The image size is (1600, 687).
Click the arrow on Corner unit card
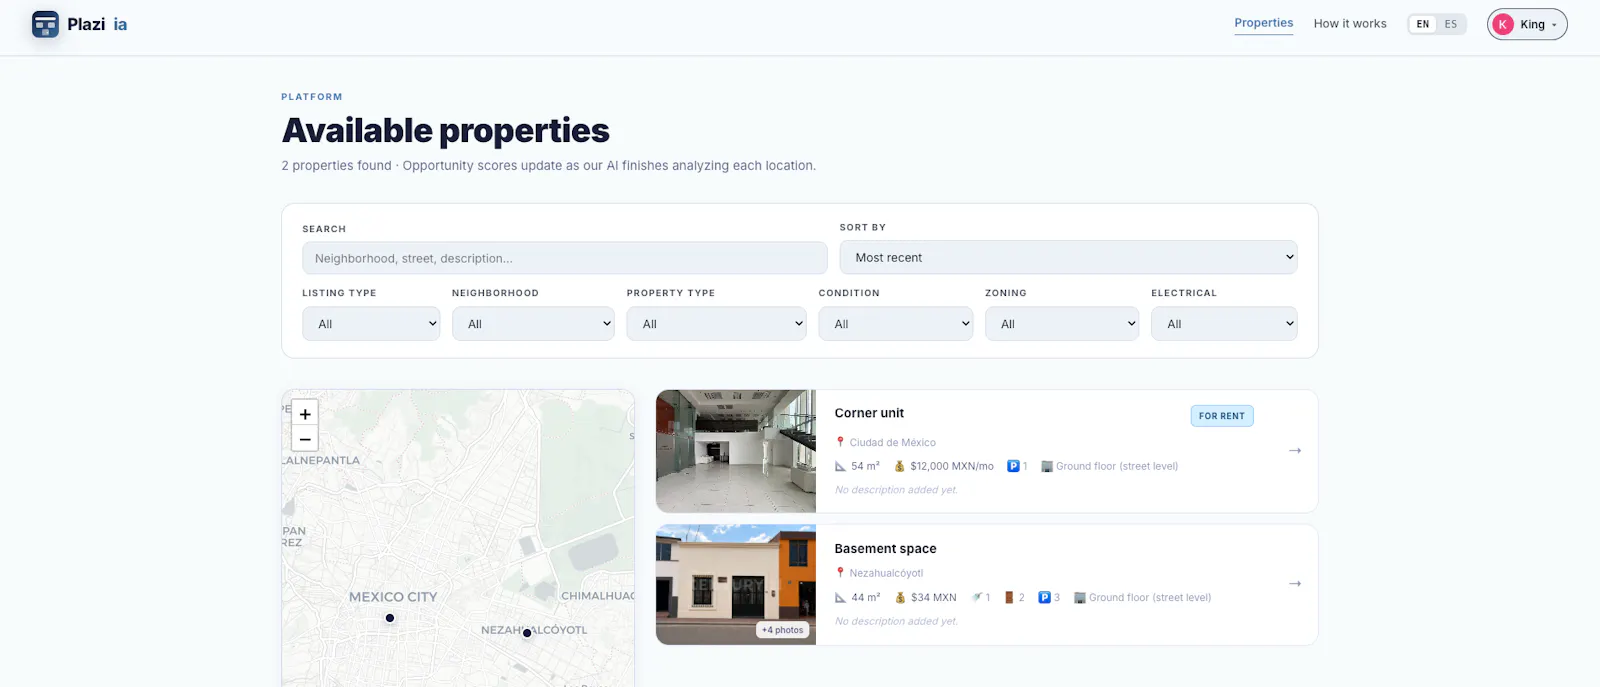click(x=1295, y=451)
